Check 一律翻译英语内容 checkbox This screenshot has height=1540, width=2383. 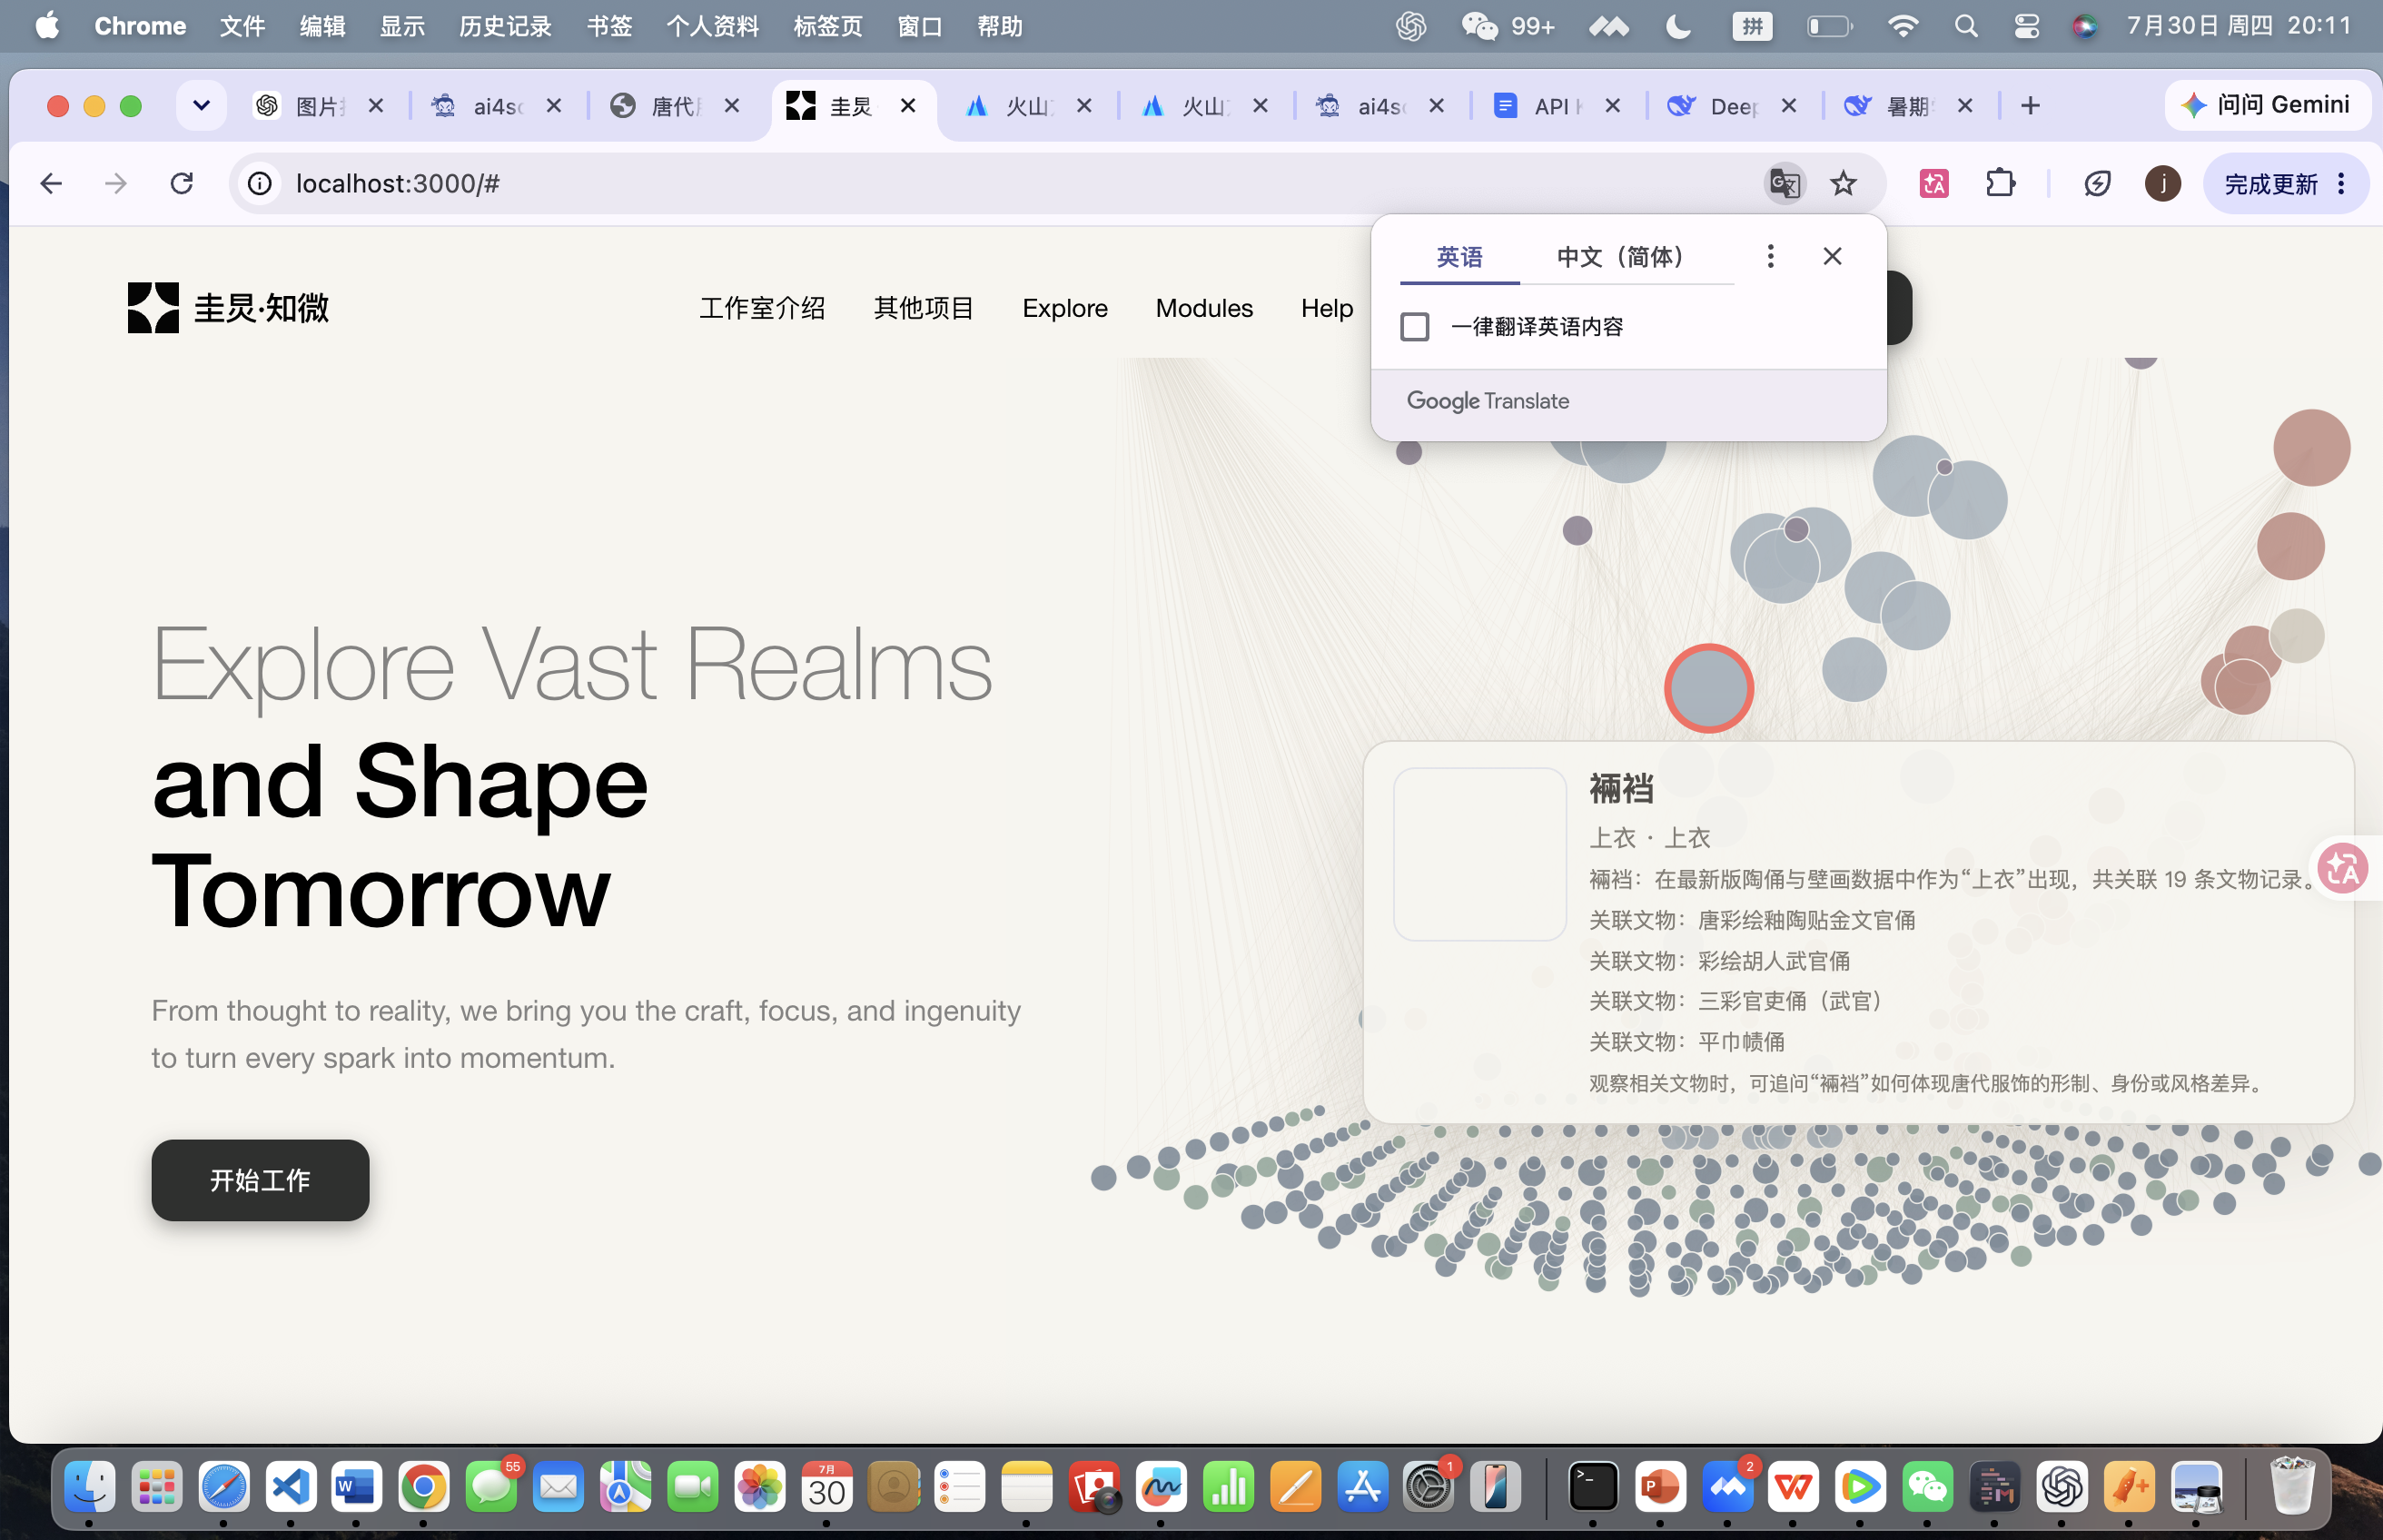coord(1414,327)
